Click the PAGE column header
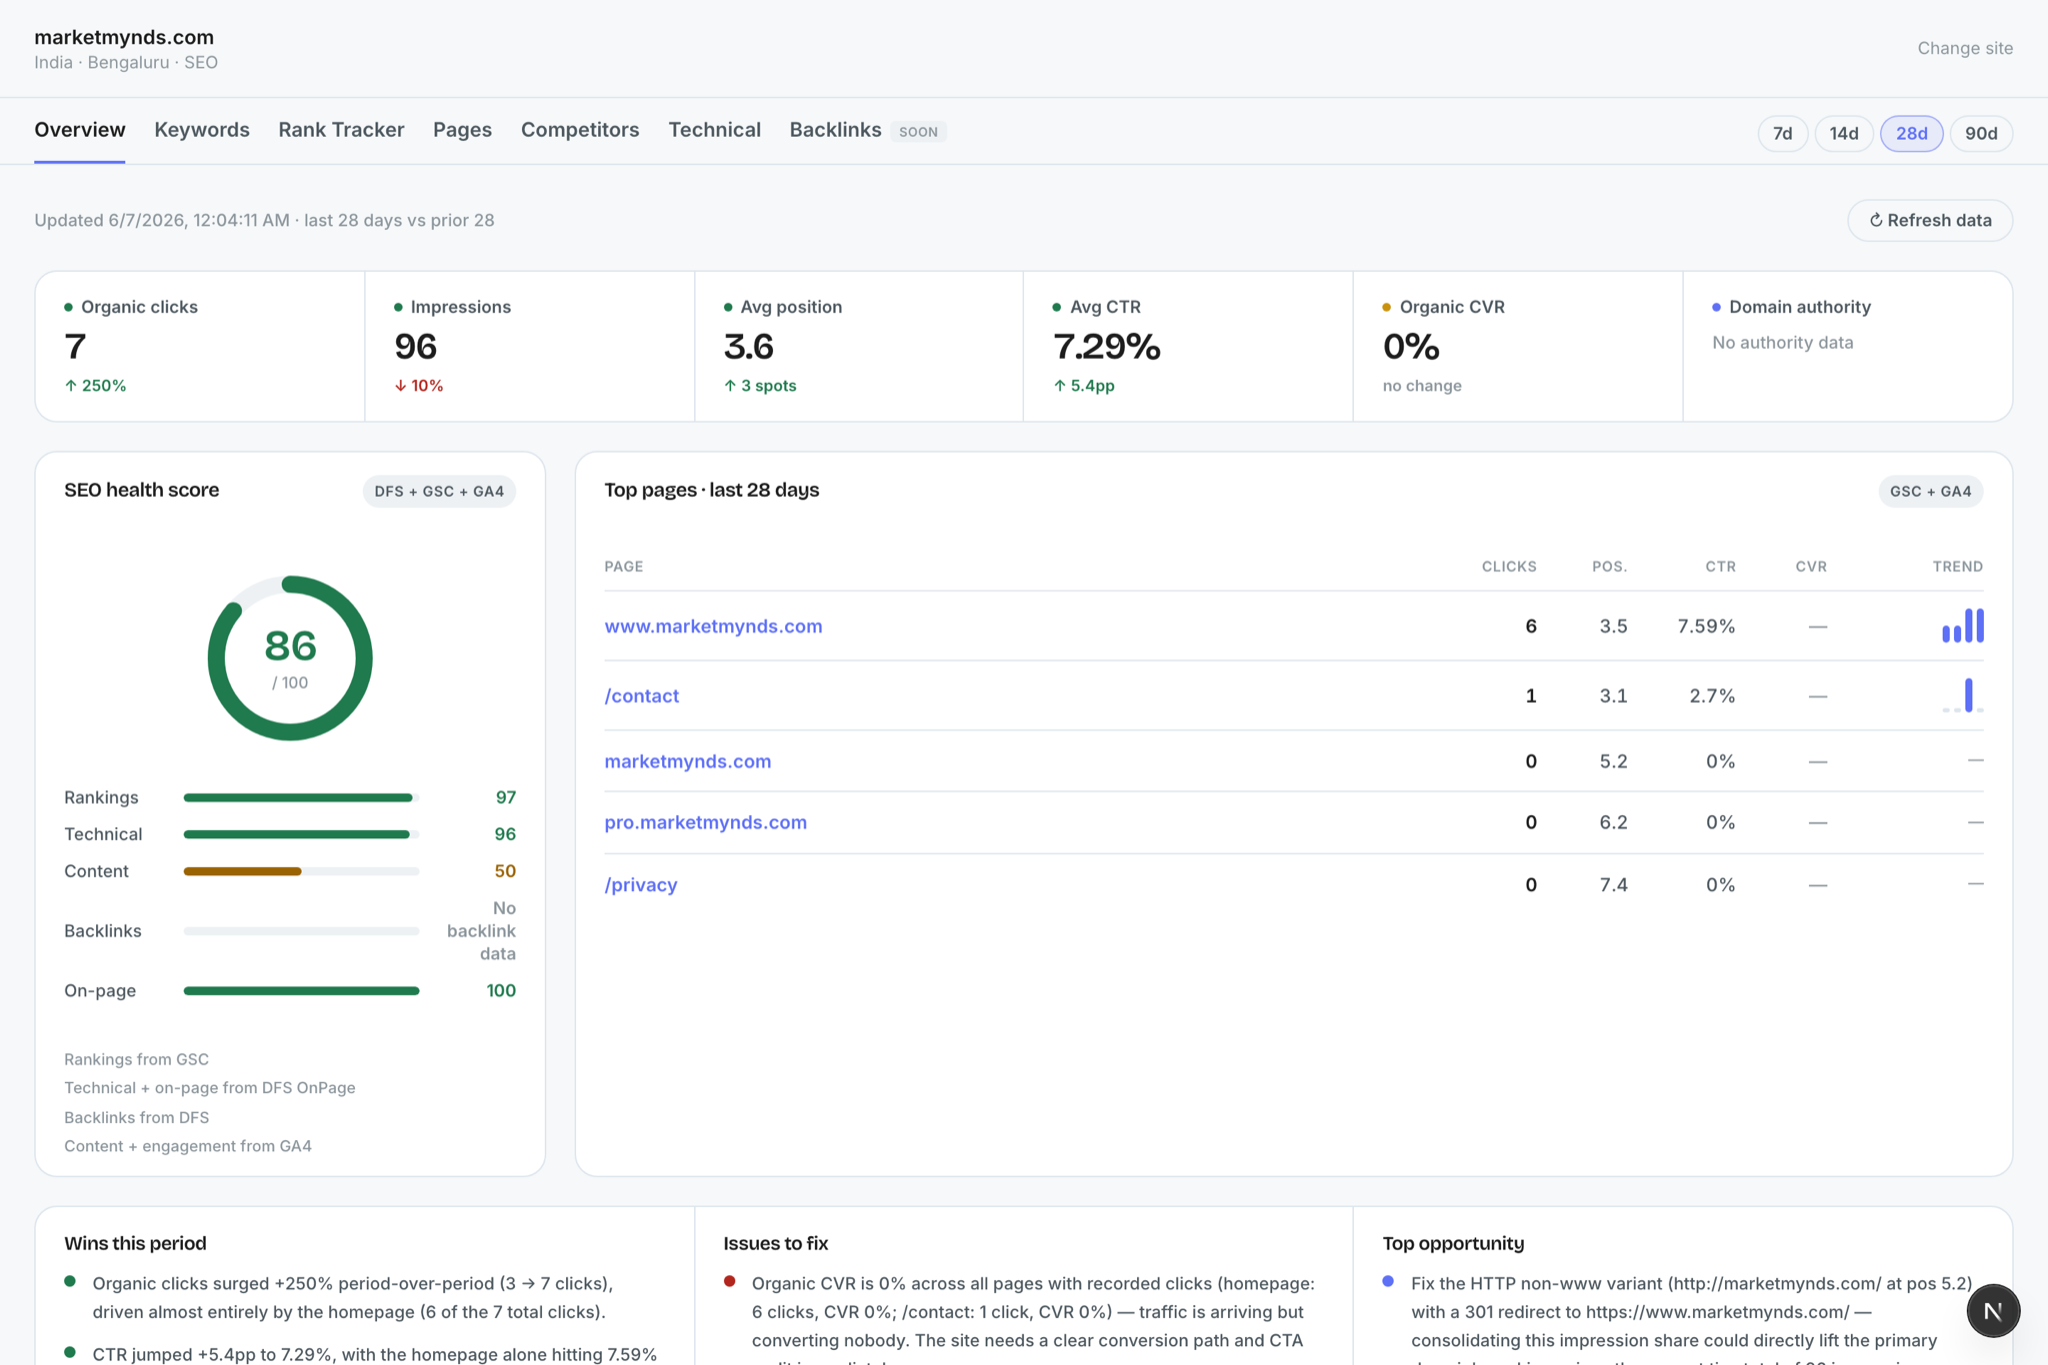 623,566
